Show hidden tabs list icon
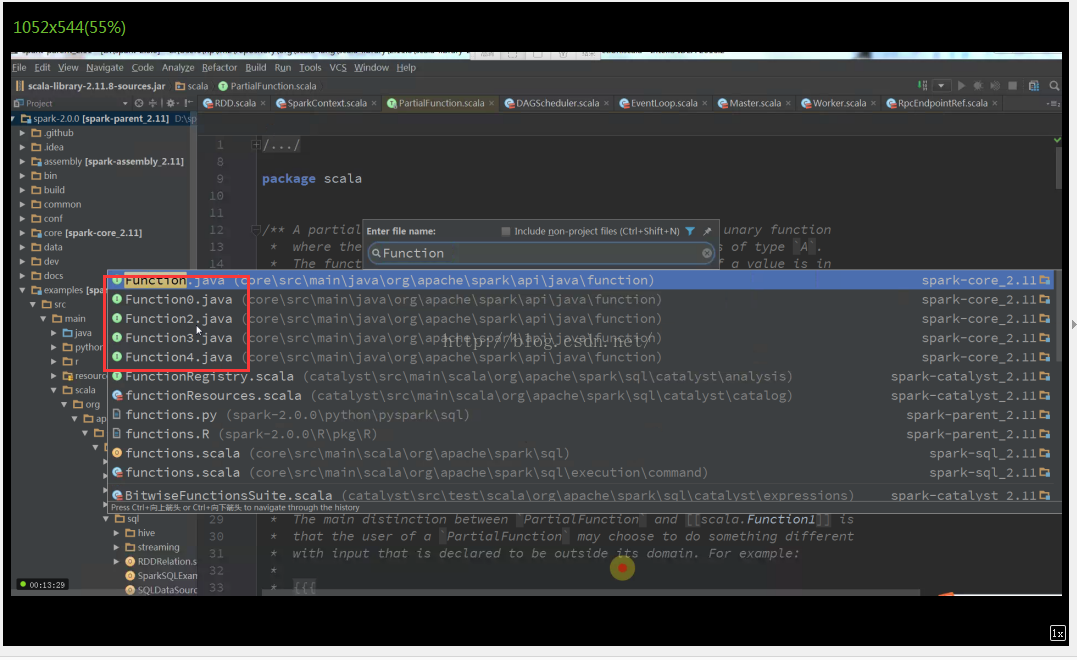1077x660 pixels. pyautogui.click(x=1052, y=104)
